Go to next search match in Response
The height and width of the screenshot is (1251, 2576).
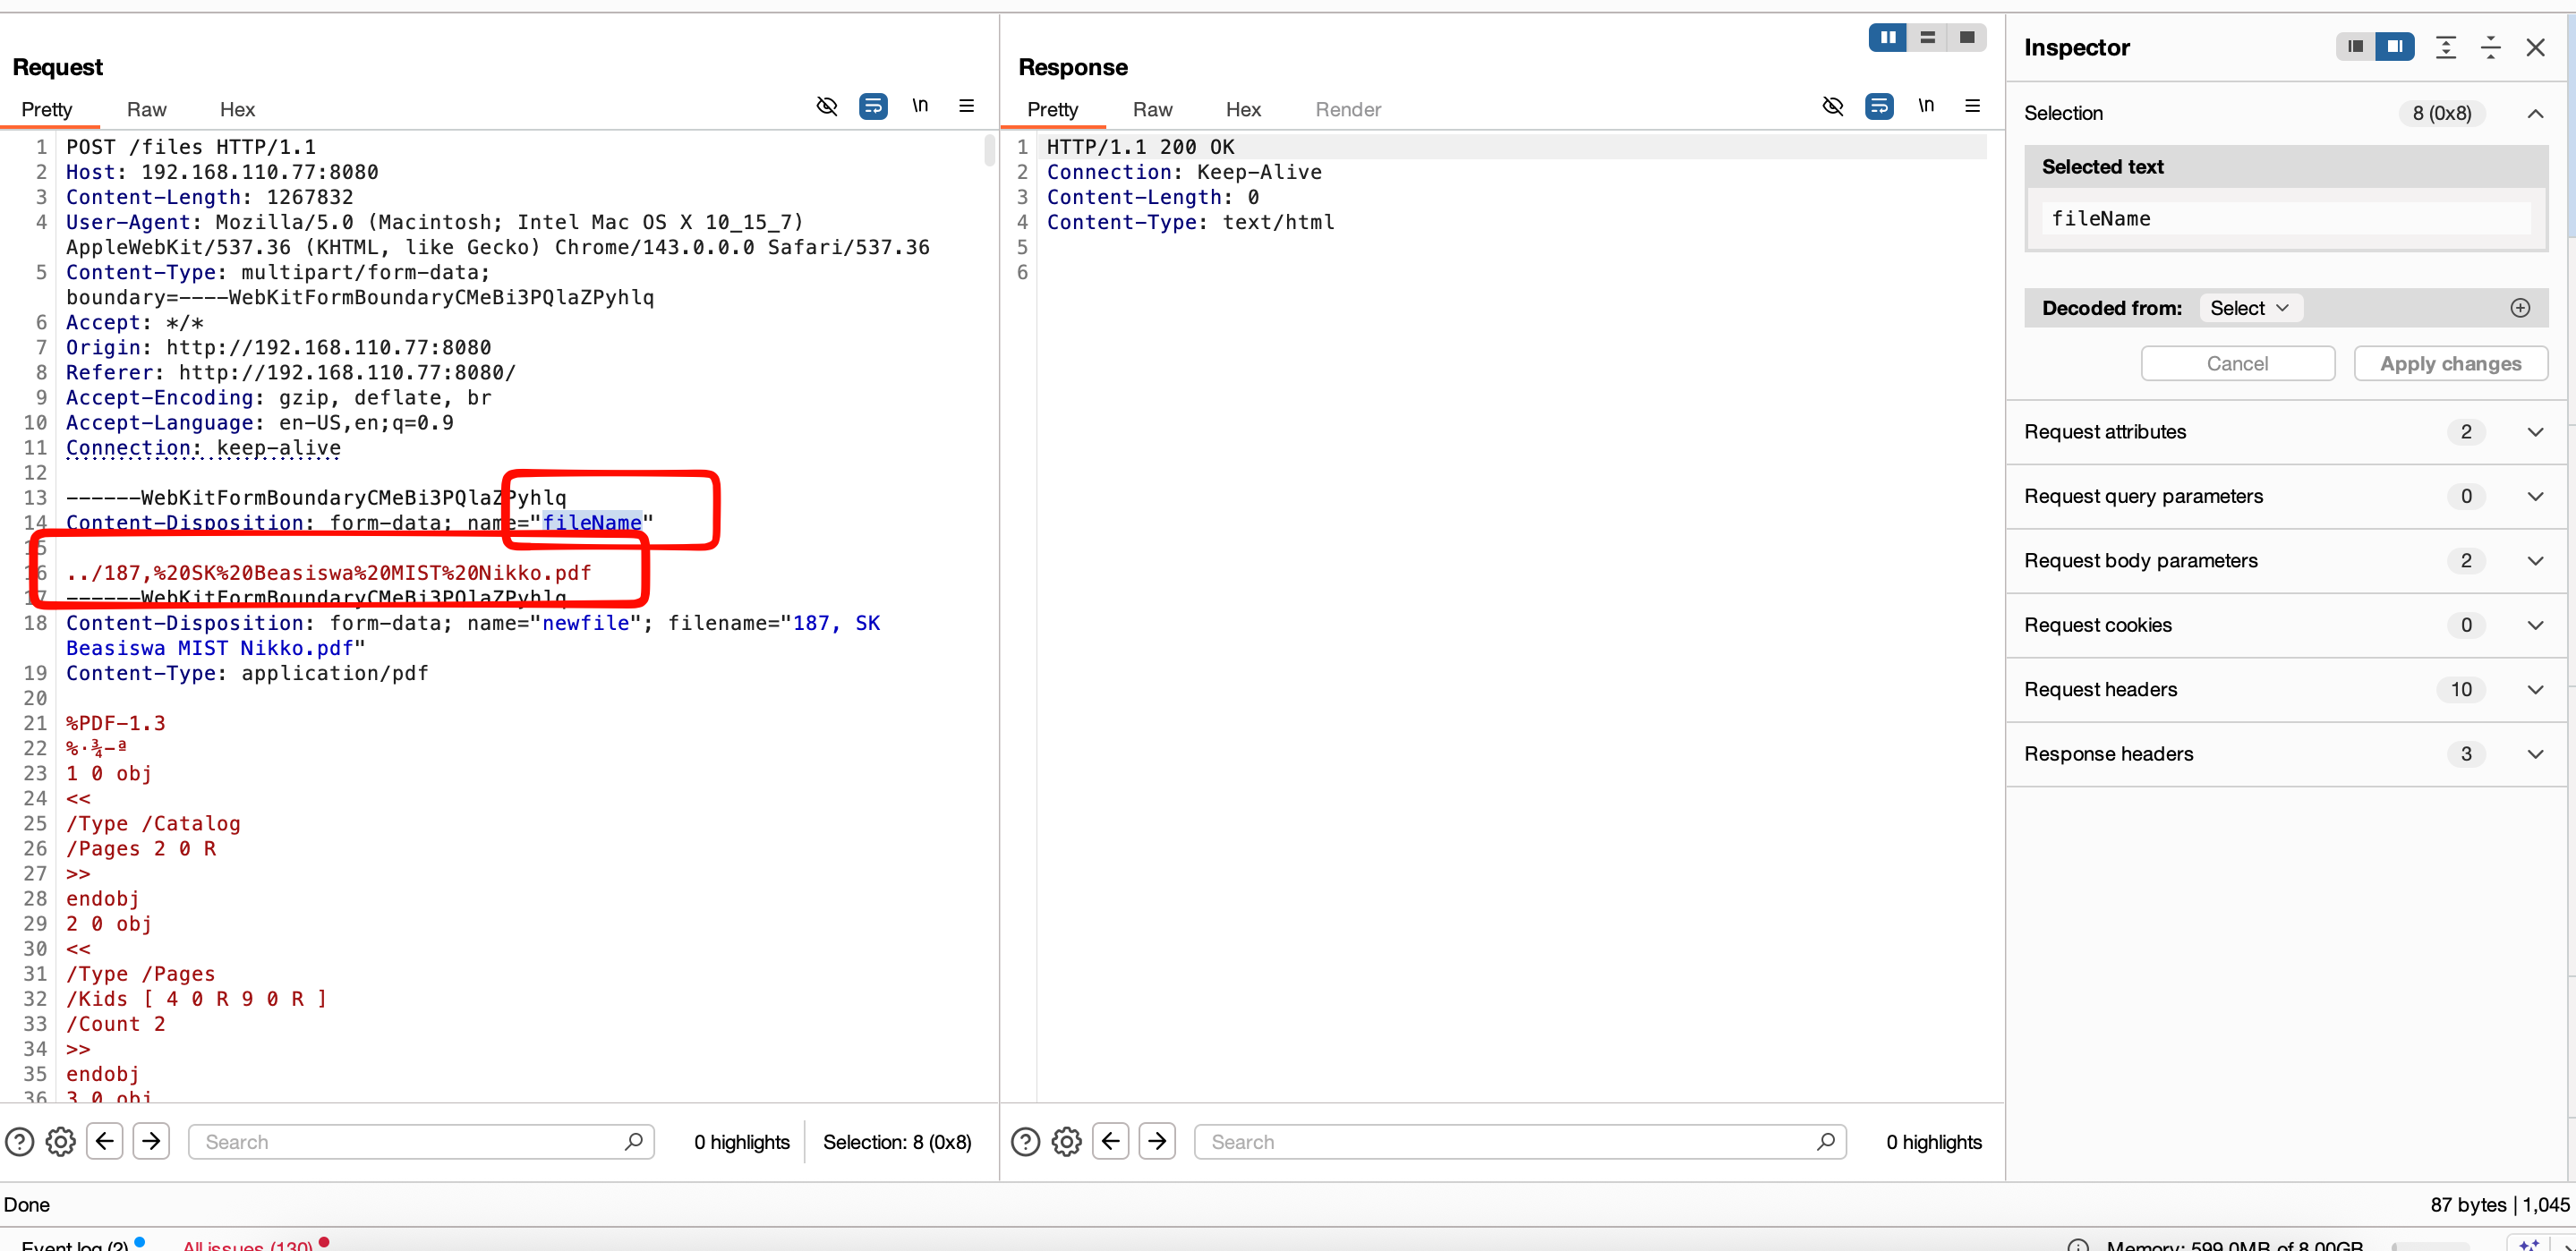pos(1157,1141)
